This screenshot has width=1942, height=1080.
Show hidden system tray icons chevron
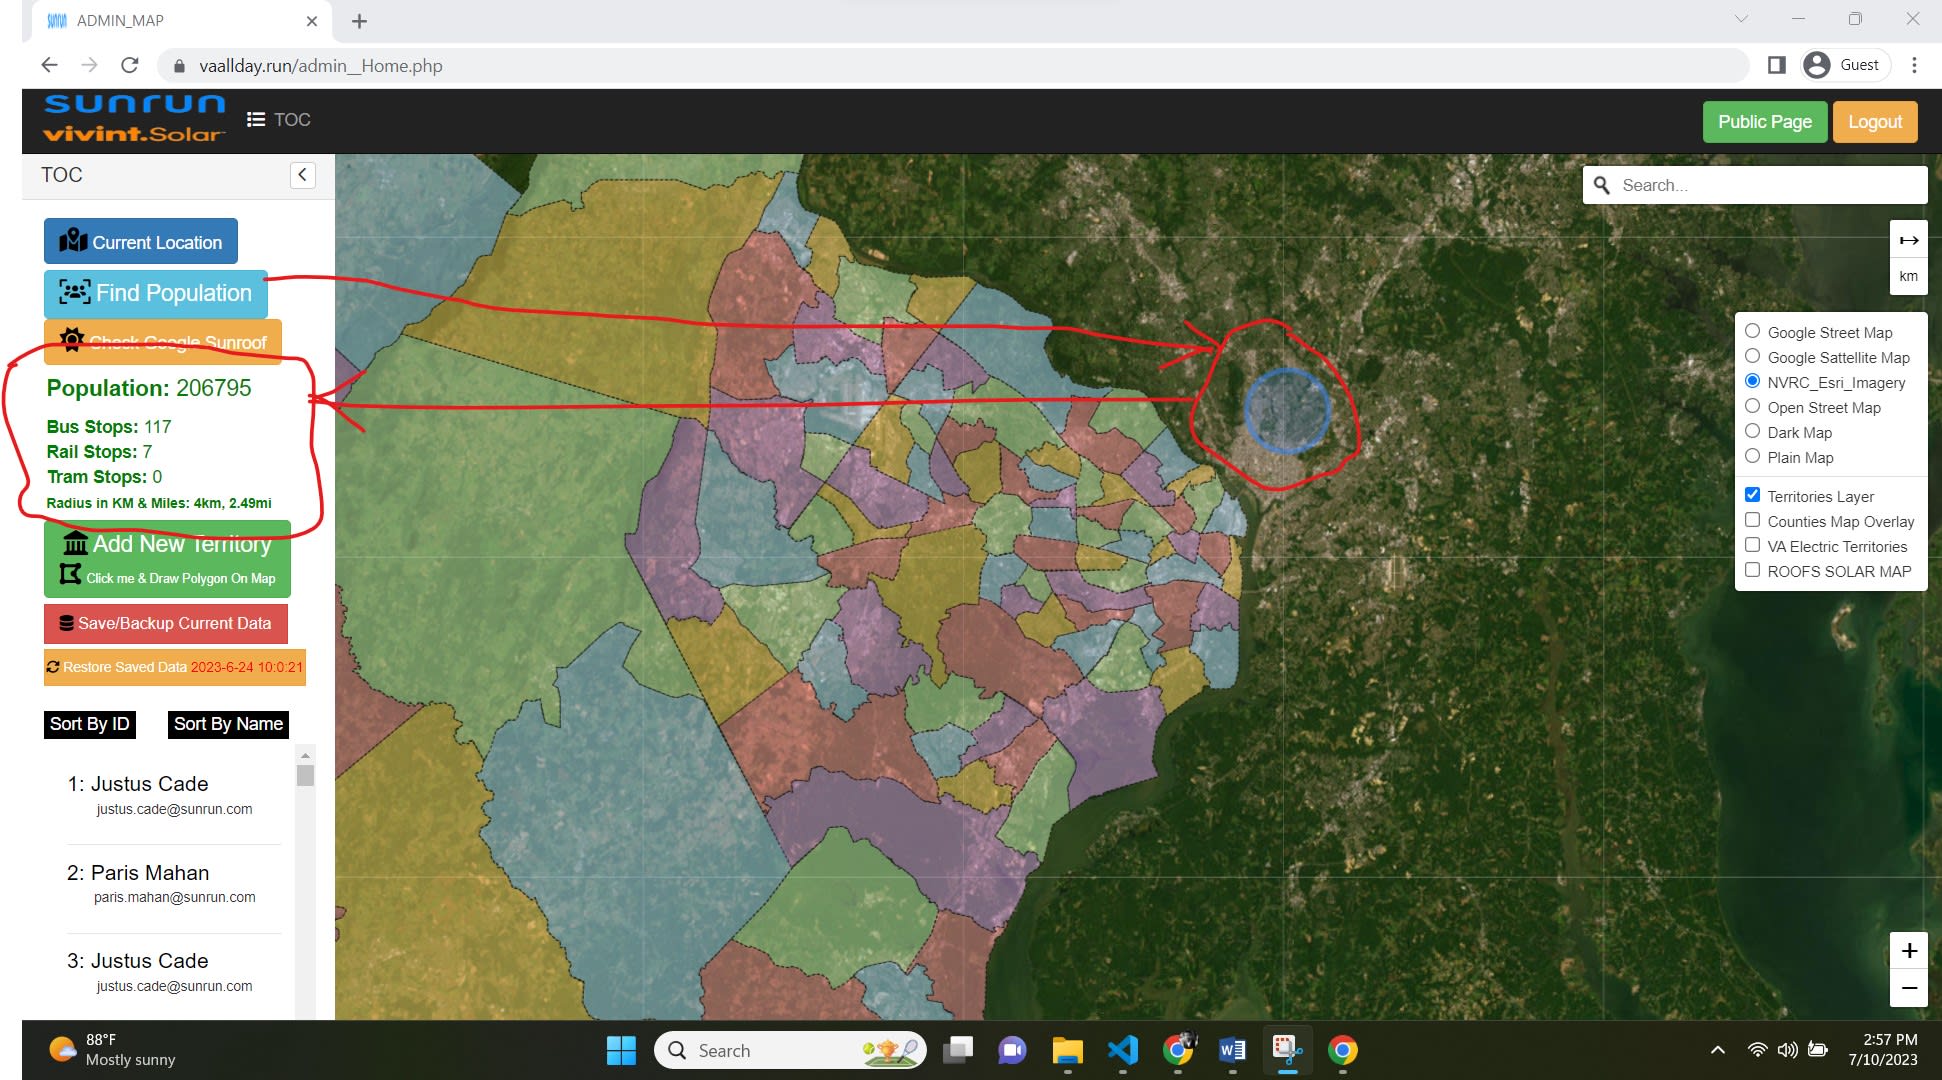(1717, 1050)
